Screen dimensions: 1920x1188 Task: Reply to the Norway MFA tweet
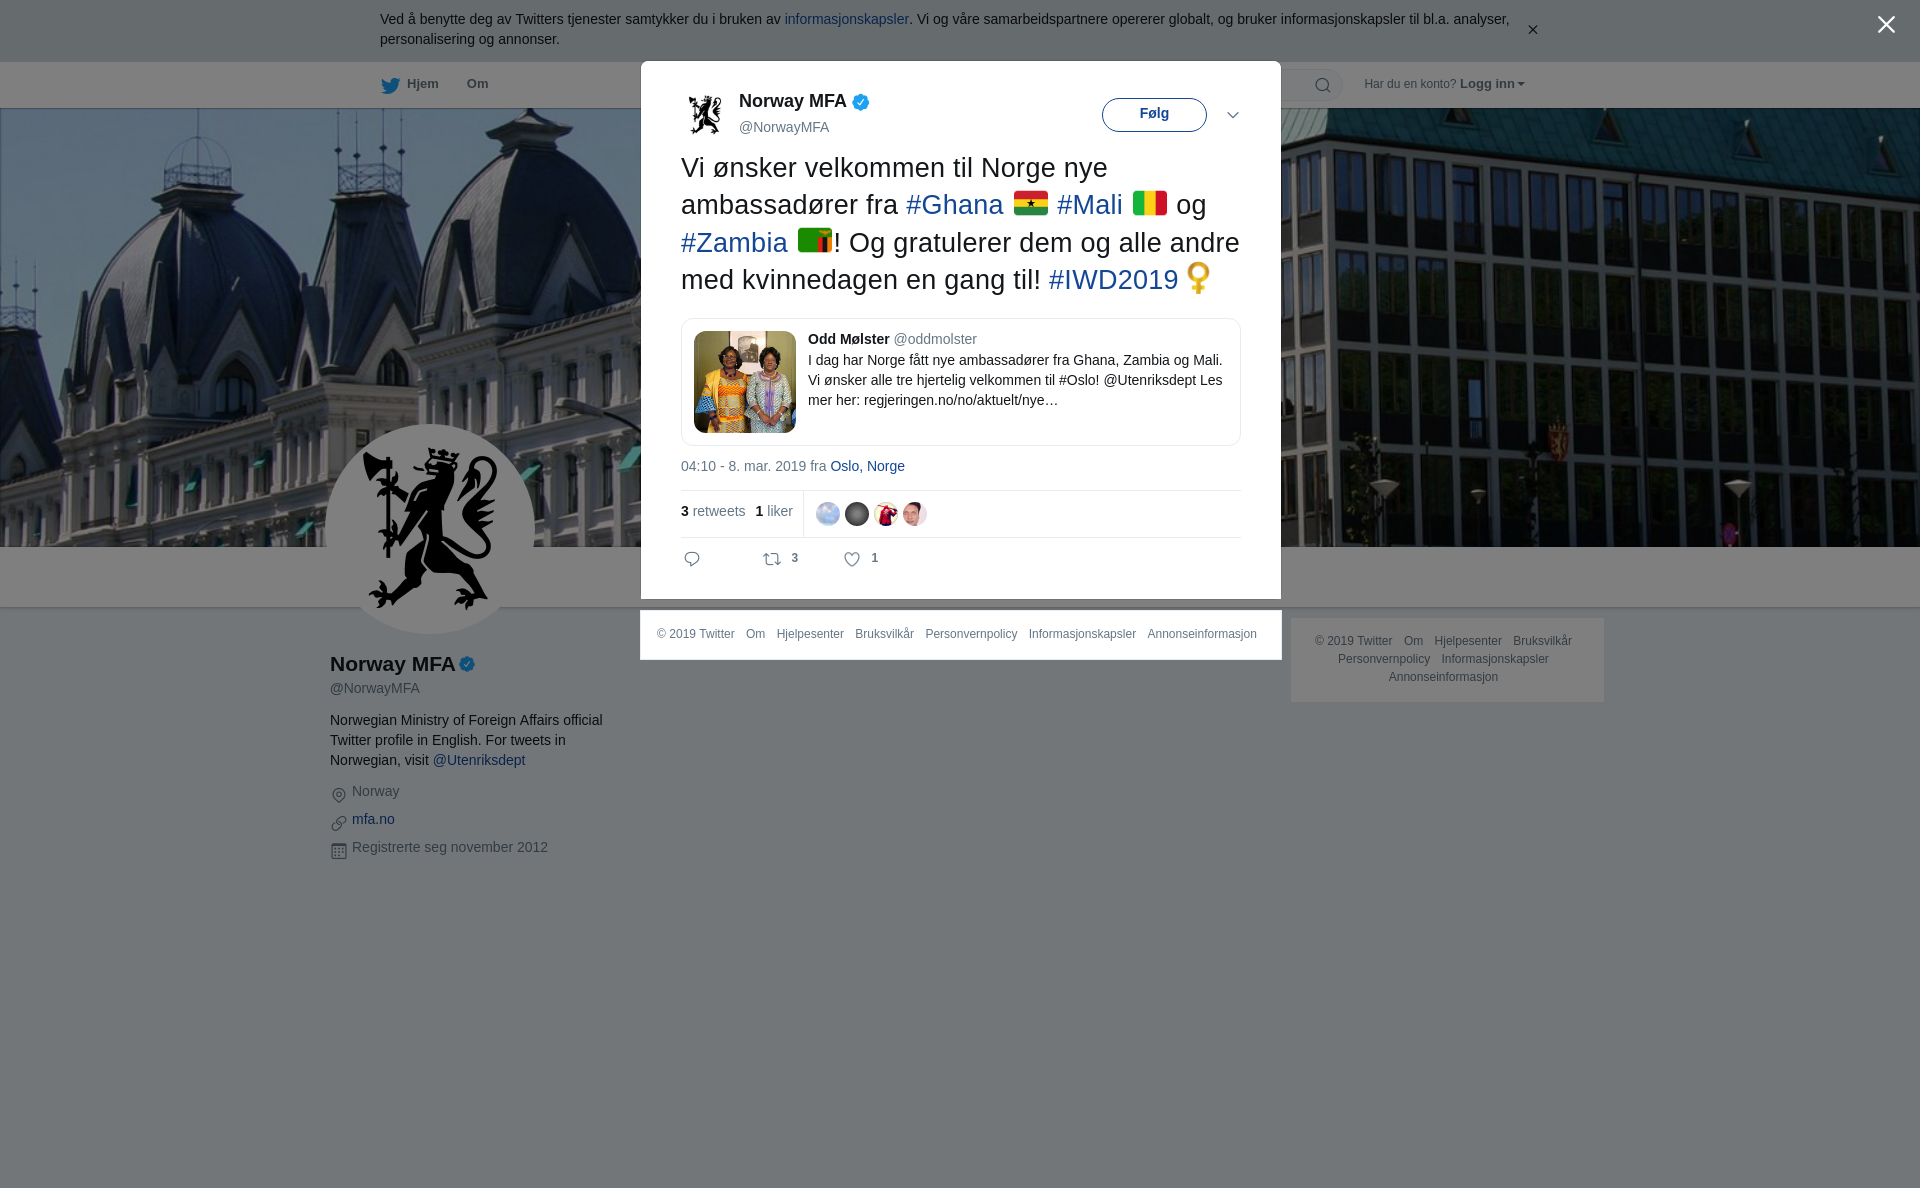[692, 559]
